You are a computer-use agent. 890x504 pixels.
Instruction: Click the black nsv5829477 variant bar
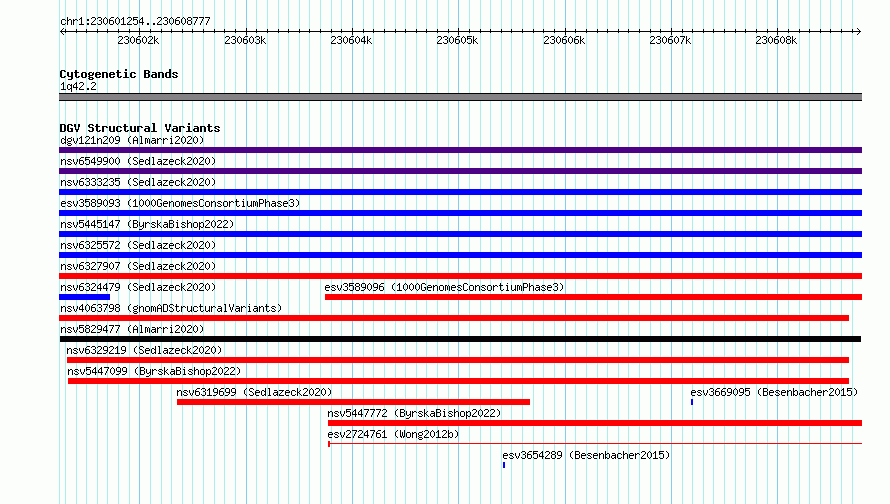coord(460,339)
